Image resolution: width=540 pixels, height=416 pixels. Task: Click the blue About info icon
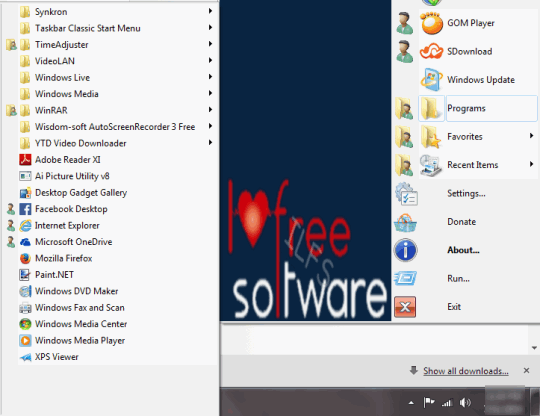click(x=405, y=250)
